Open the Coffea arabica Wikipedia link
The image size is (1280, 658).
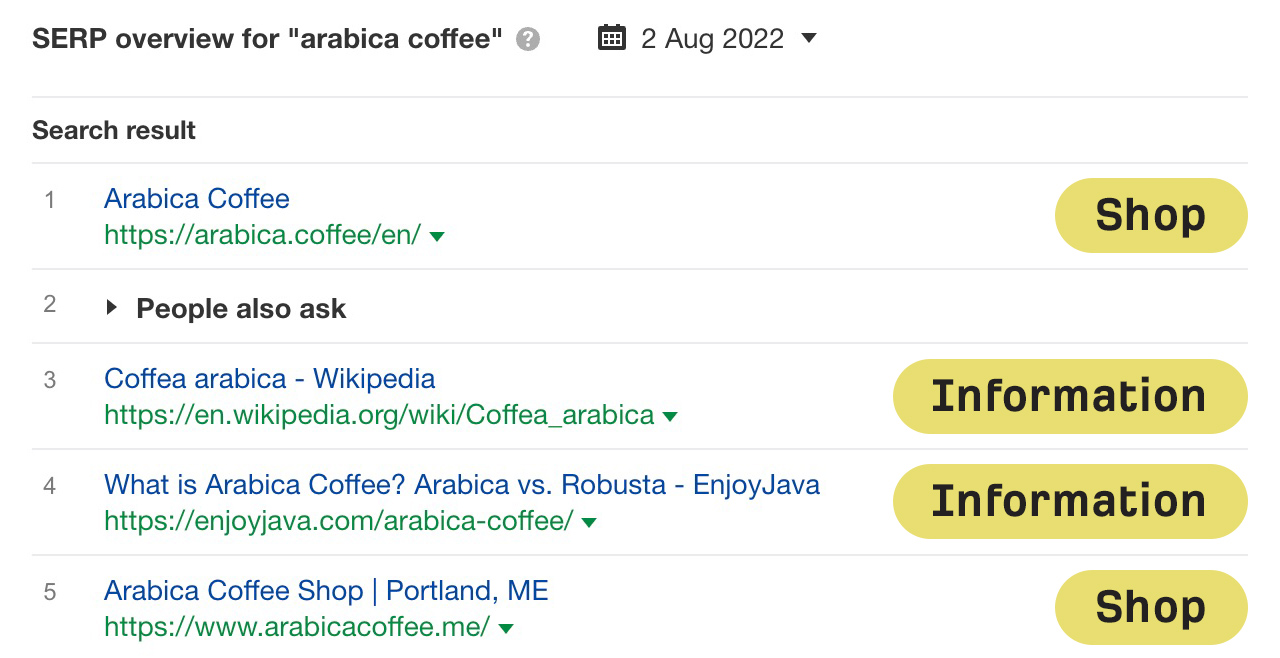click(x=269, y=379)
